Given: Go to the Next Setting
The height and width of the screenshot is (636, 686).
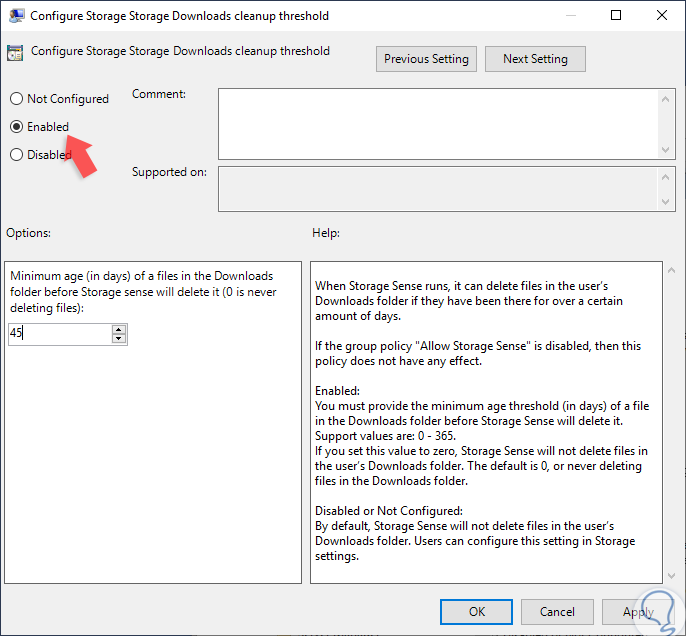Looking at the screenshot, I should pos(535,59).
